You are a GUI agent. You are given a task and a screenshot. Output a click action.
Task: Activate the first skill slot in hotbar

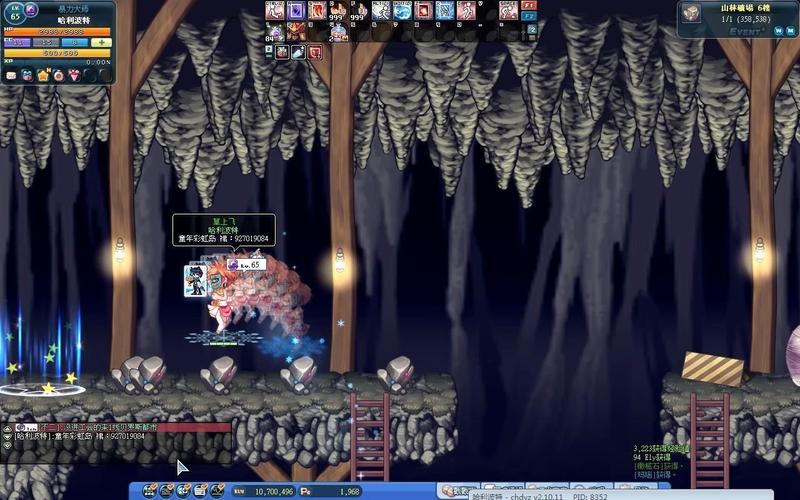pos(274,11)
